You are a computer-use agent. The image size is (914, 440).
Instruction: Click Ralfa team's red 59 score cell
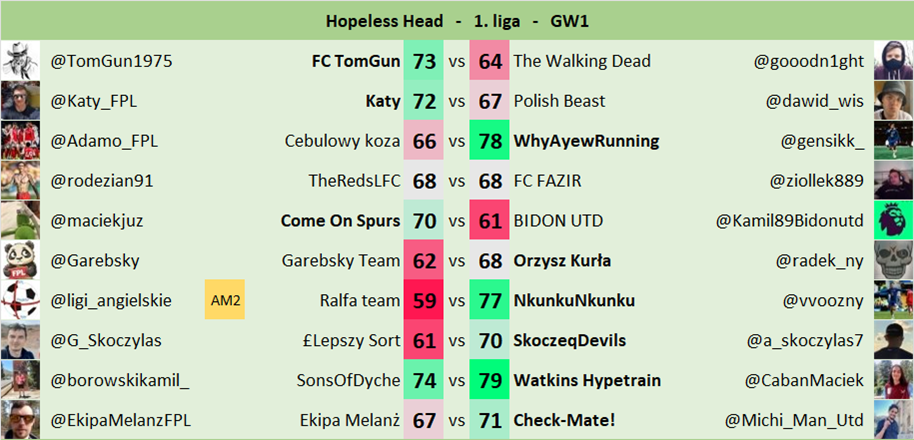click(x=425, y=300)
